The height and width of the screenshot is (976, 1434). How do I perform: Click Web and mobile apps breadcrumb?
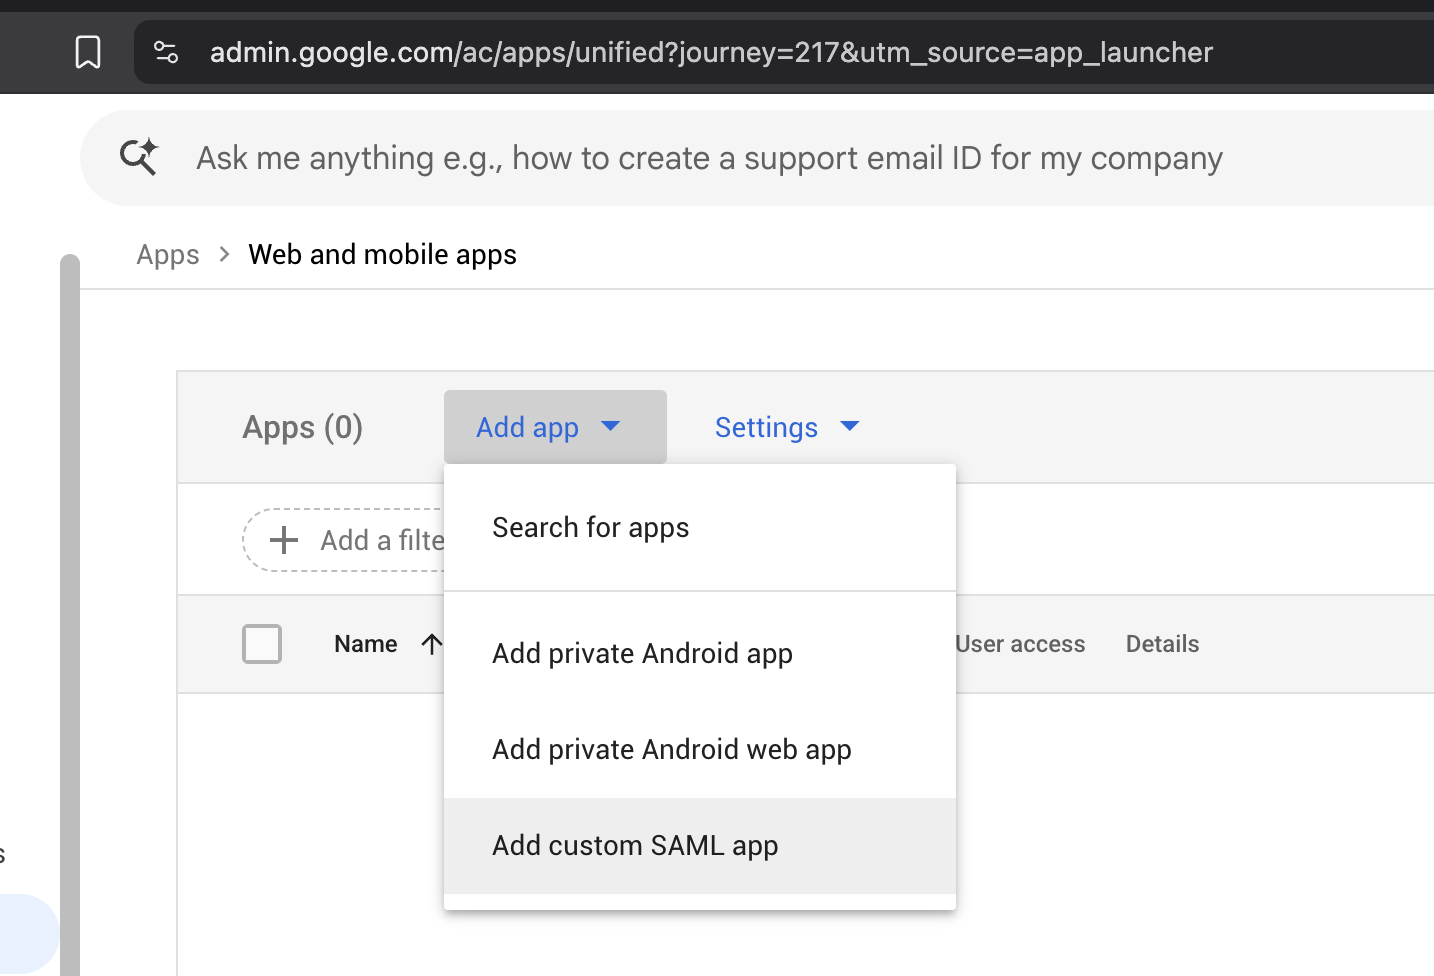tap(382, 255)
